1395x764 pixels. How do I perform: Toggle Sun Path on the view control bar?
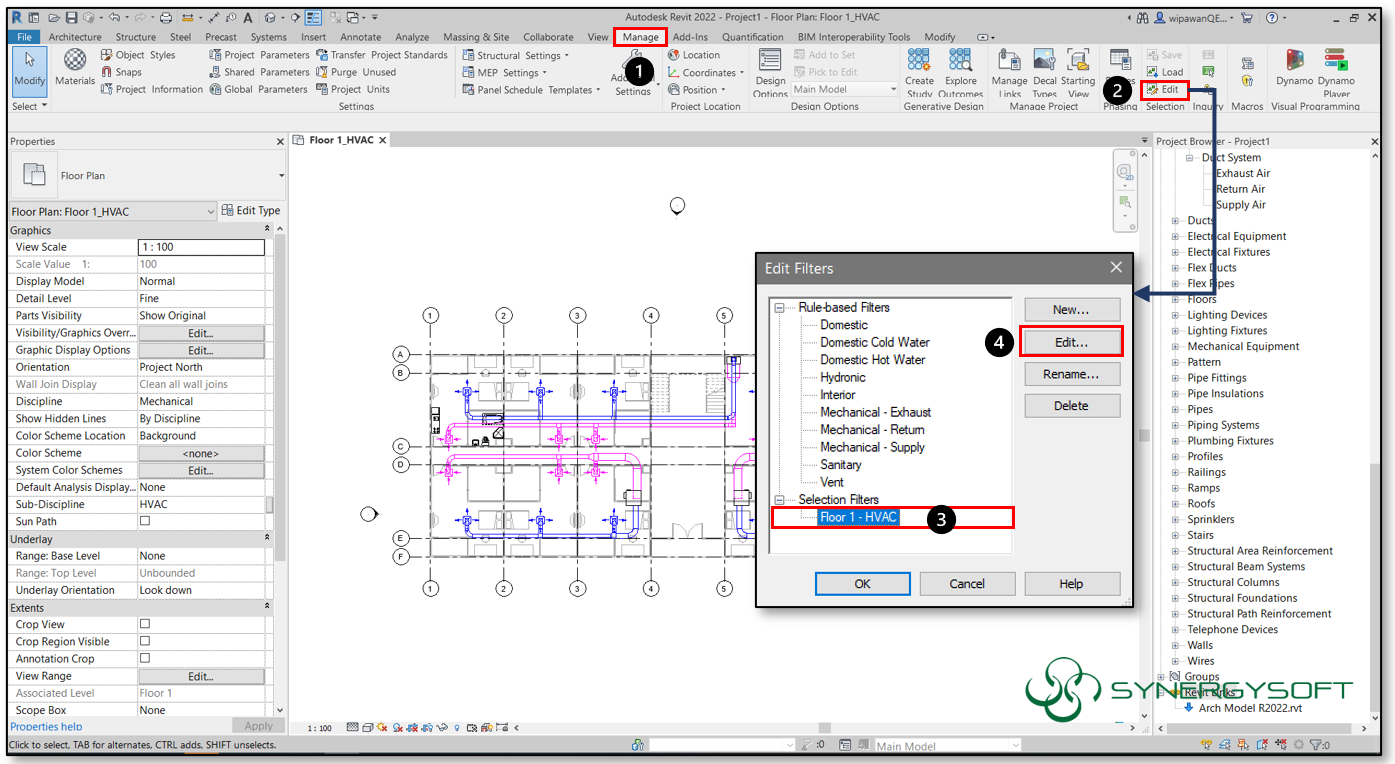(x=382, y=727)
